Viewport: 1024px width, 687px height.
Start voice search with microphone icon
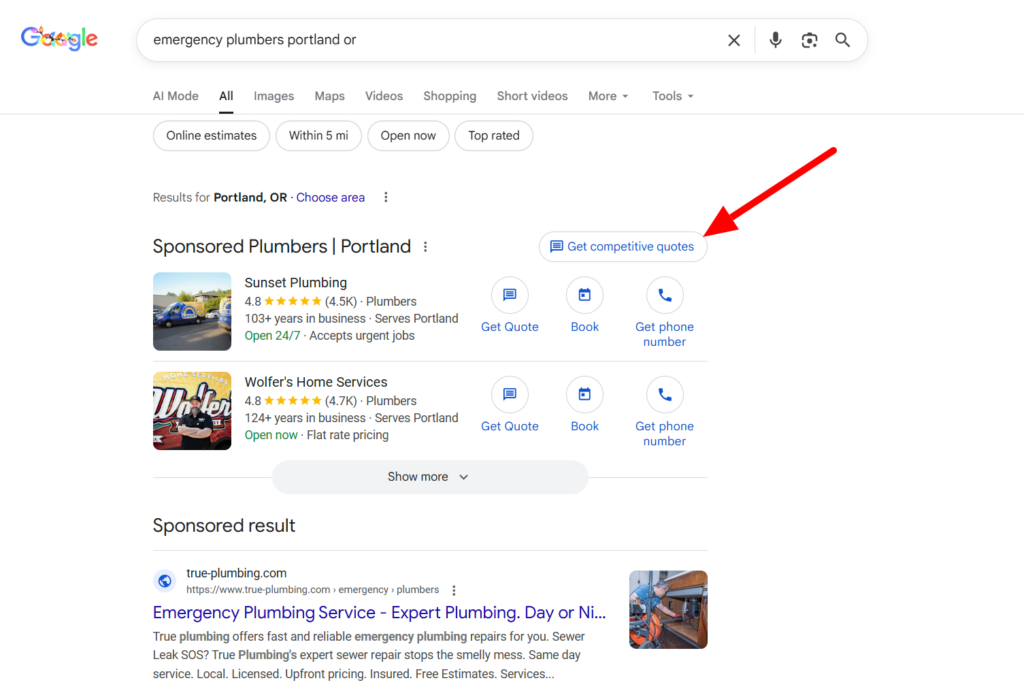775,40
